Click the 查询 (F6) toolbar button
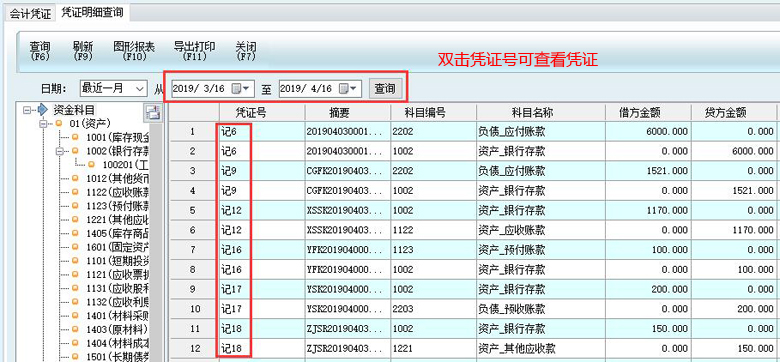The image size is (780, 362). [39, 51]
